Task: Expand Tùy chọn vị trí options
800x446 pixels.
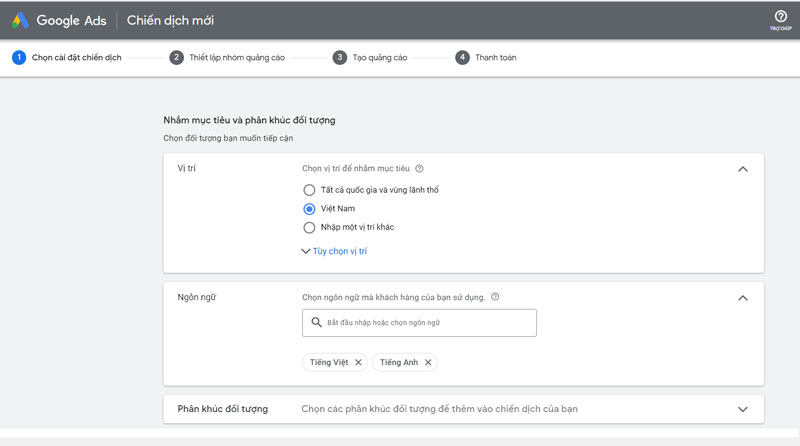Action: click(x=335, y=251)
